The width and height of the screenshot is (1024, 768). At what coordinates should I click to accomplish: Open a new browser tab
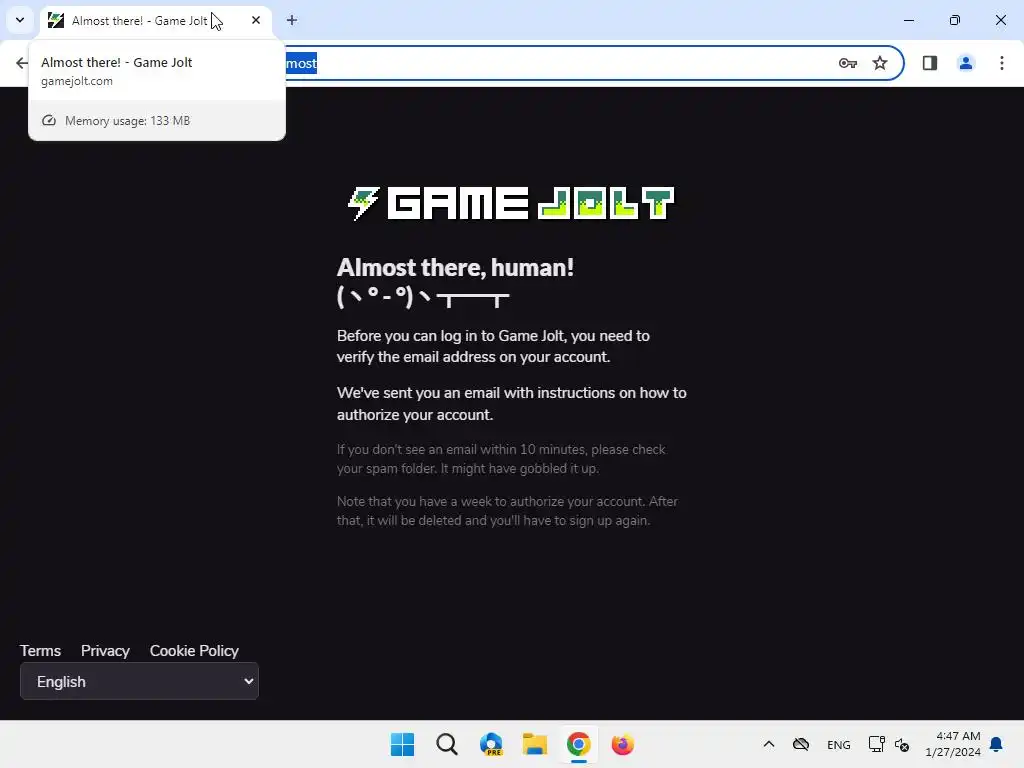tap(292, 20)
